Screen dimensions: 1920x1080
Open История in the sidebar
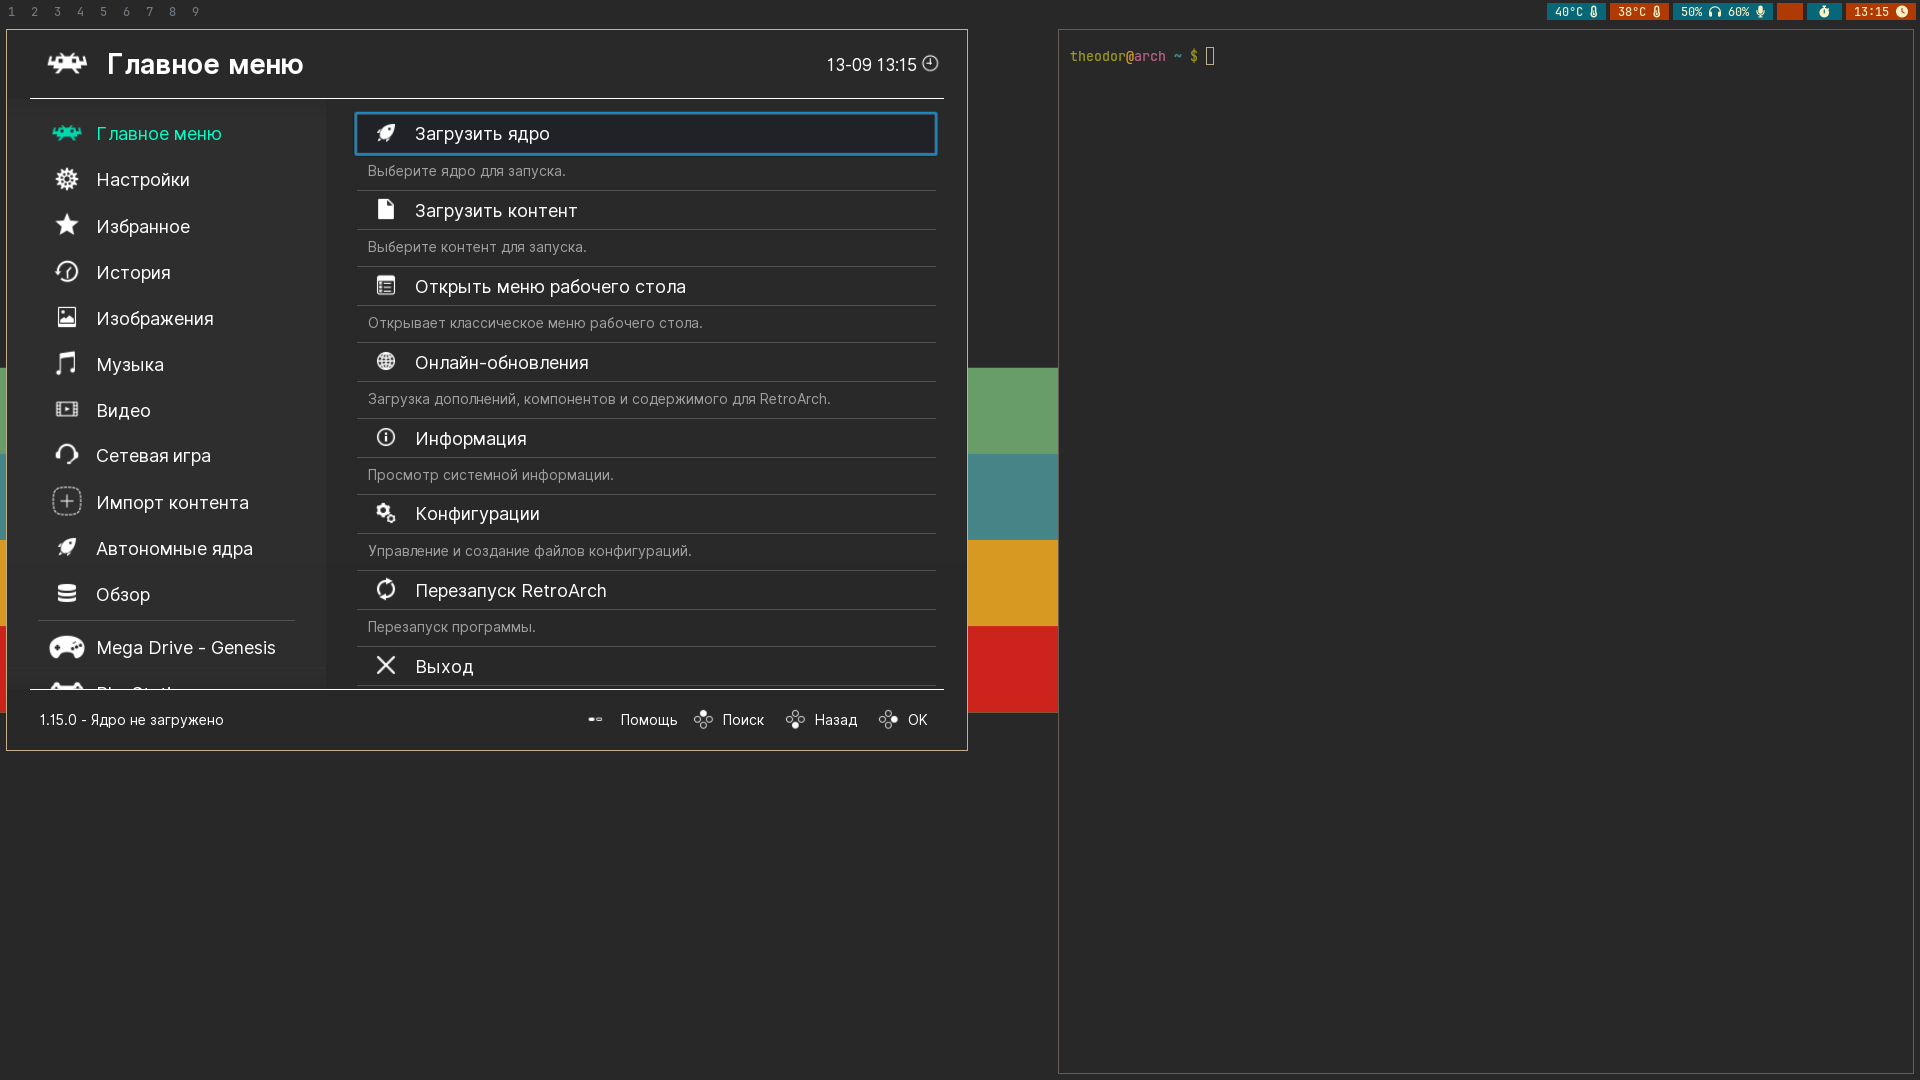click(133, 272)
